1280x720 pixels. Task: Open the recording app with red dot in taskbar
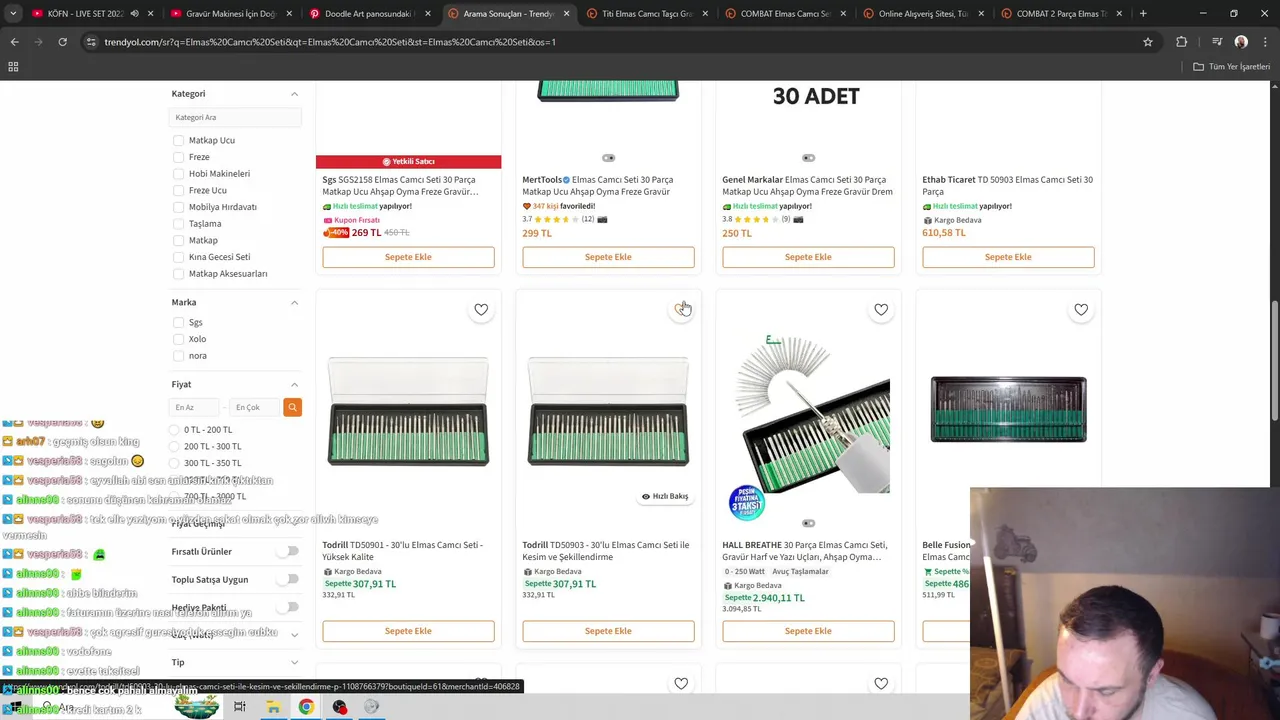[339, 707]
